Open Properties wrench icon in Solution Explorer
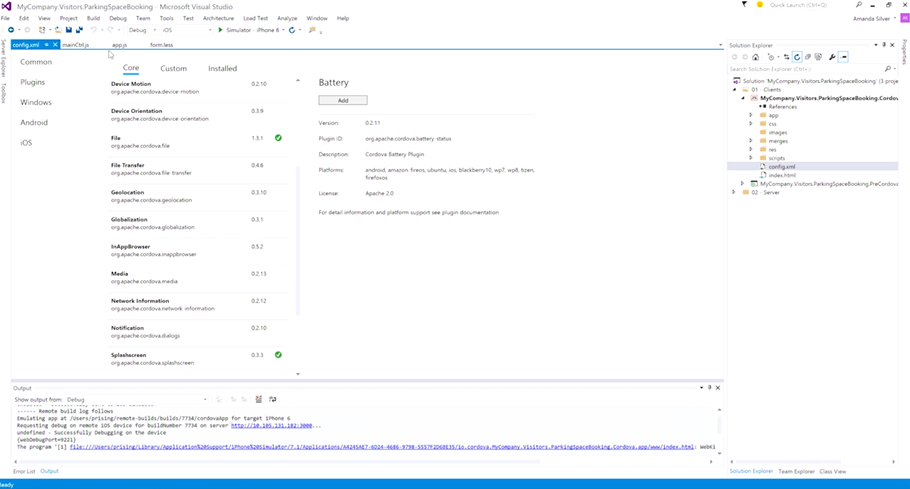This screenshot has height=489, width=910. [x=832, y=57]
